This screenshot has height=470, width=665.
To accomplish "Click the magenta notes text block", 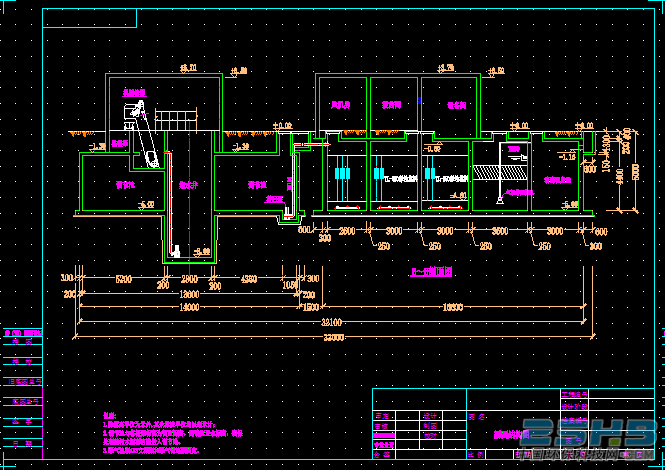I will coord(173,433).
